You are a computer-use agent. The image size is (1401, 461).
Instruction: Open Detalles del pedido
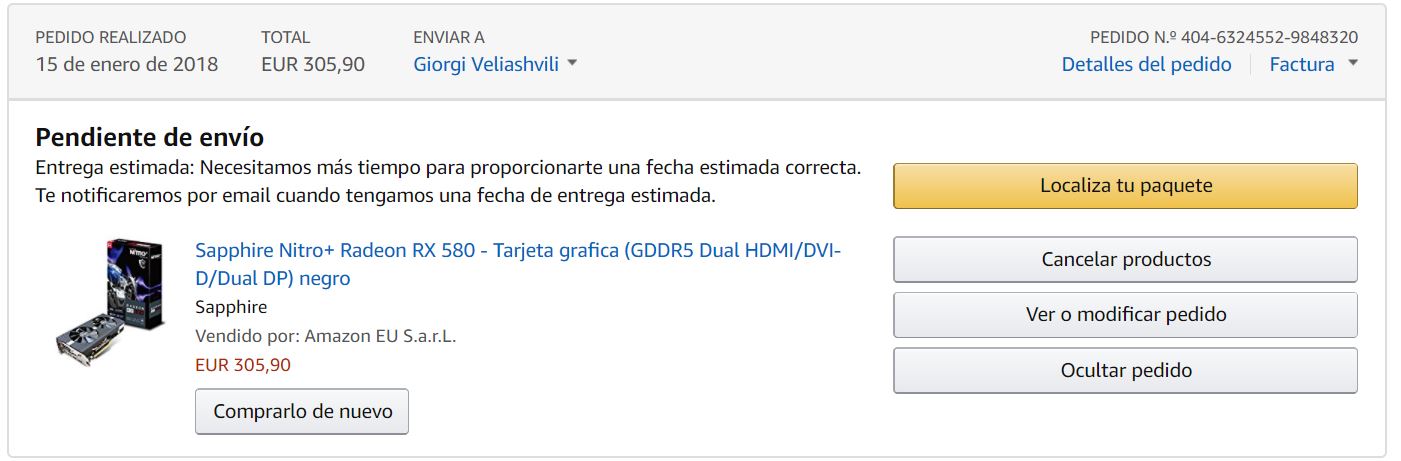1146,65
